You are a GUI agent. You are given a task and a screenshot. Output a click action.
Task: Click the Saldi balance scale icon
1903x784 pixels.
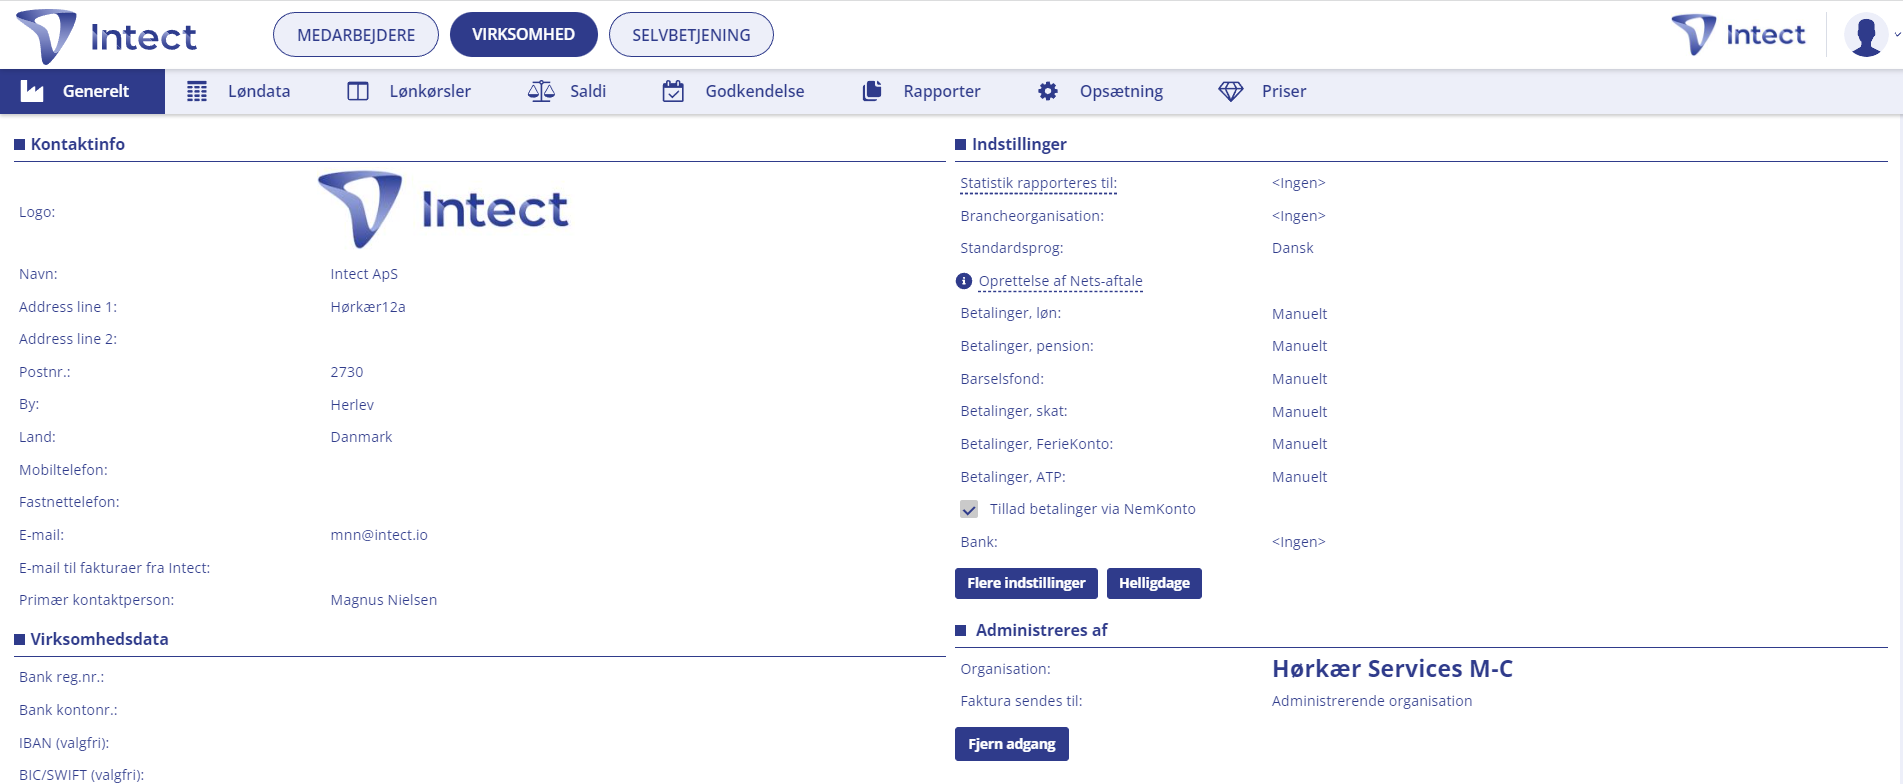[x=541, y=91]
